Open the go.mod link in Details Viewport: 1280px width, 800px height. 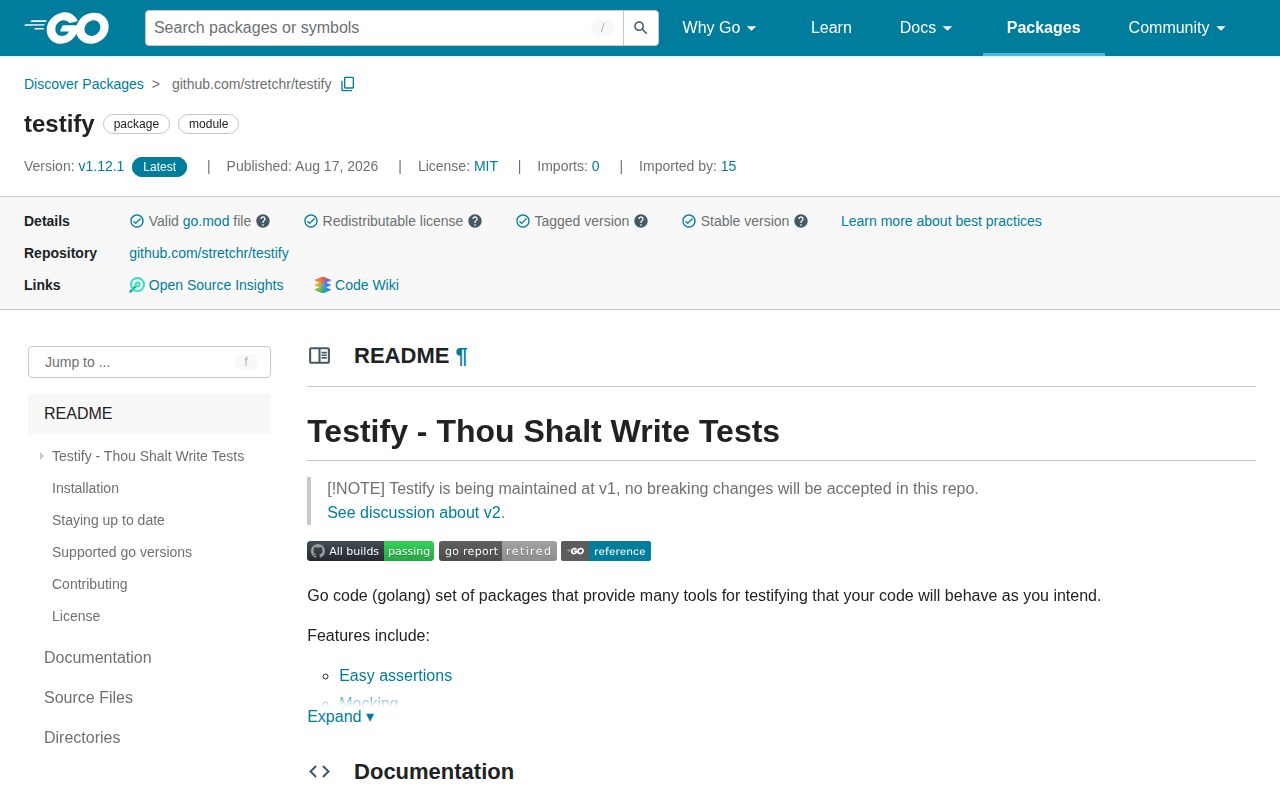(x=206, y=221)
